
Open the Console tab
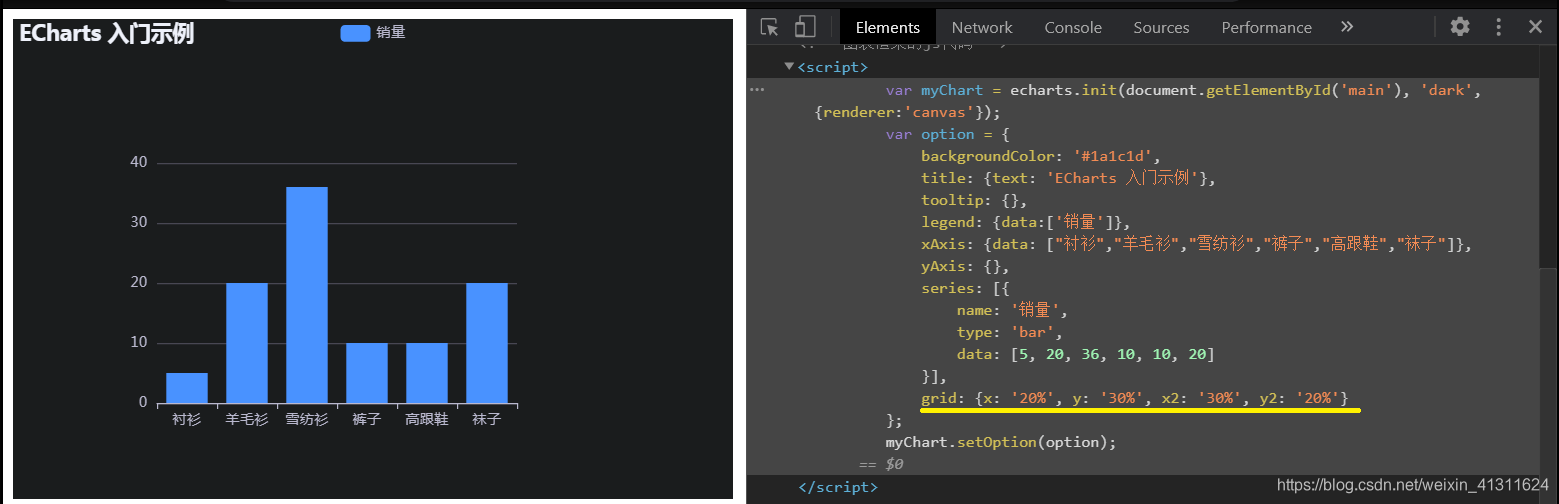click(1073, 27)
